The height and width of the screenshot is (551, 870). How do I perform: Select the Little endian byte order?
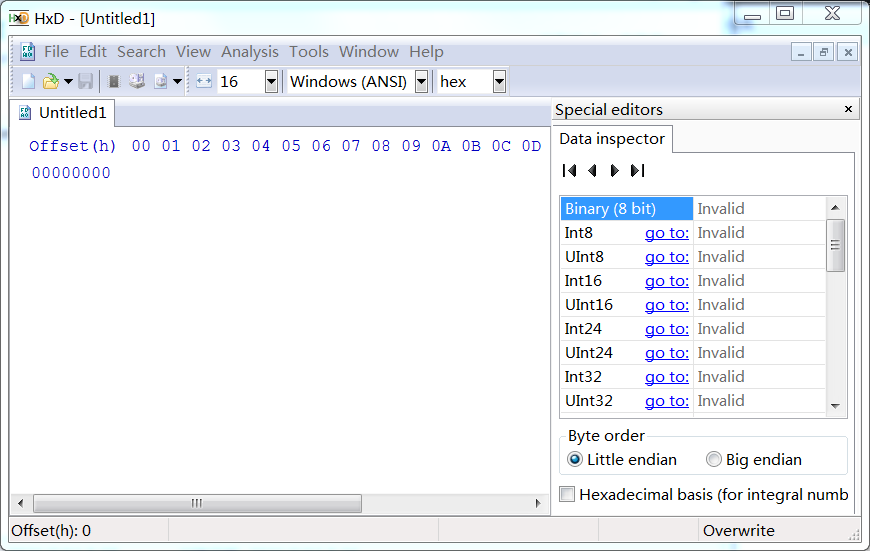[x=575, y=460]
